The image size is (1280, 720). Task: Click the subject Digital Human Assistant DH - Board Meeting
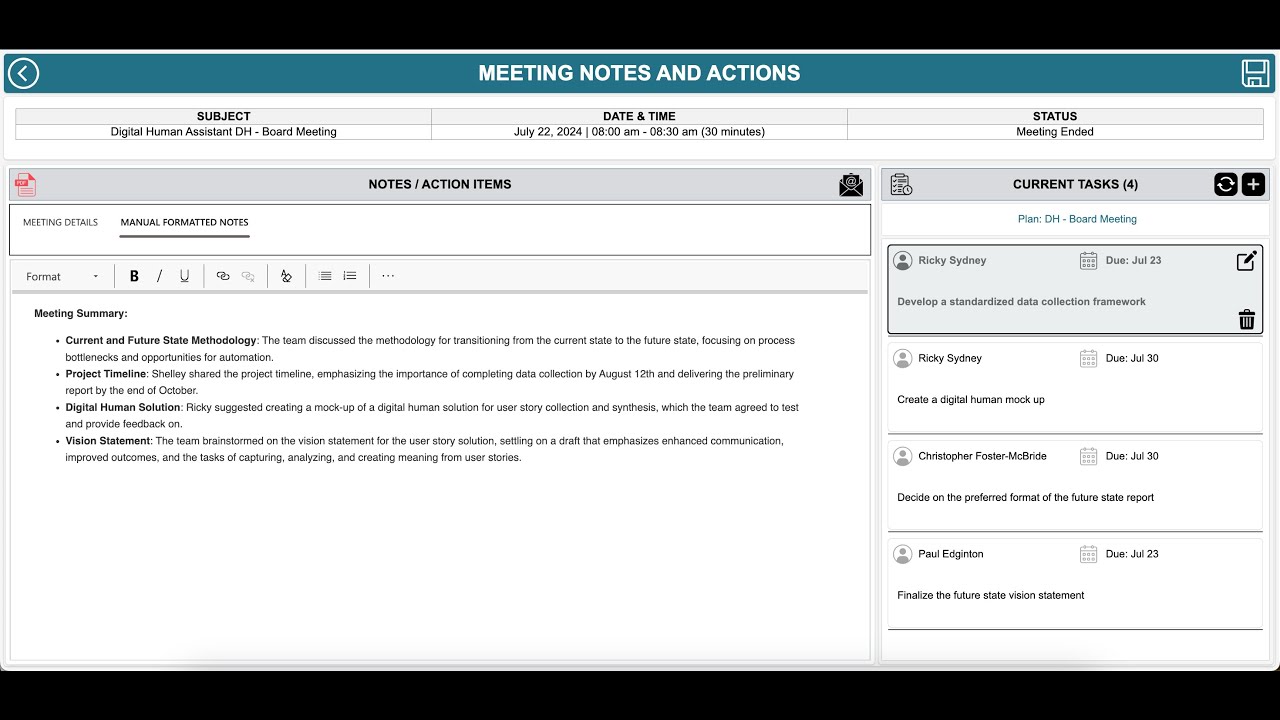(x=224, y=131)
